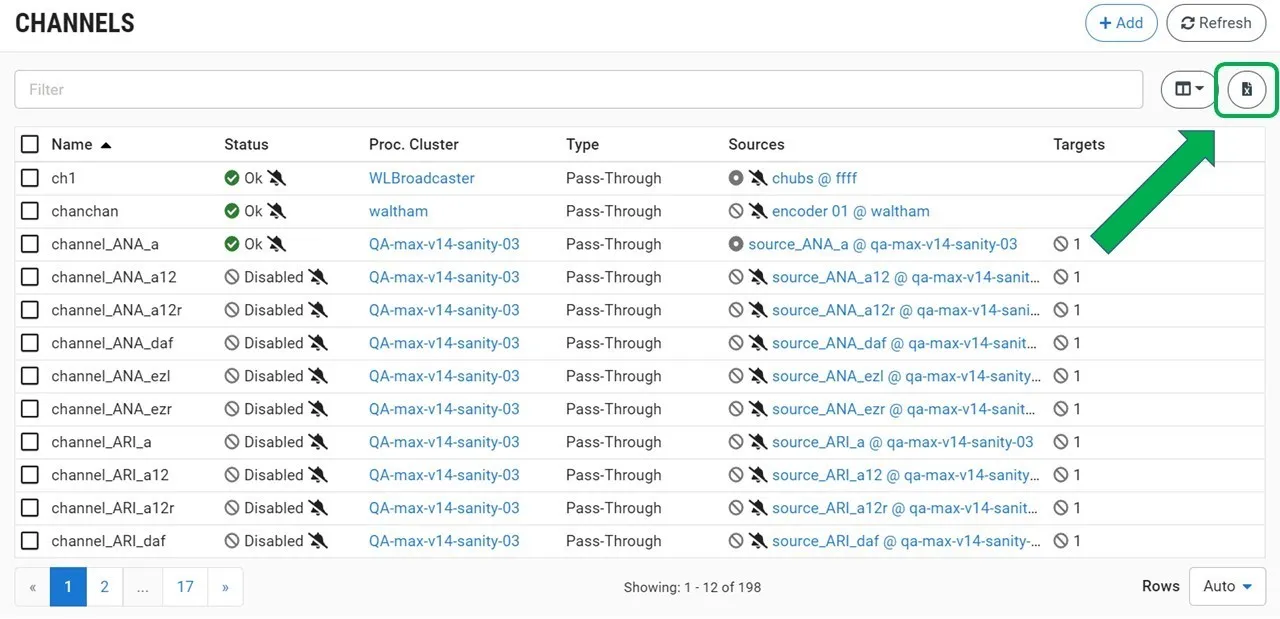This screenshot has height=619, width=1280.
Task: Click the Refresh button
Action: tap(1215, 23)
